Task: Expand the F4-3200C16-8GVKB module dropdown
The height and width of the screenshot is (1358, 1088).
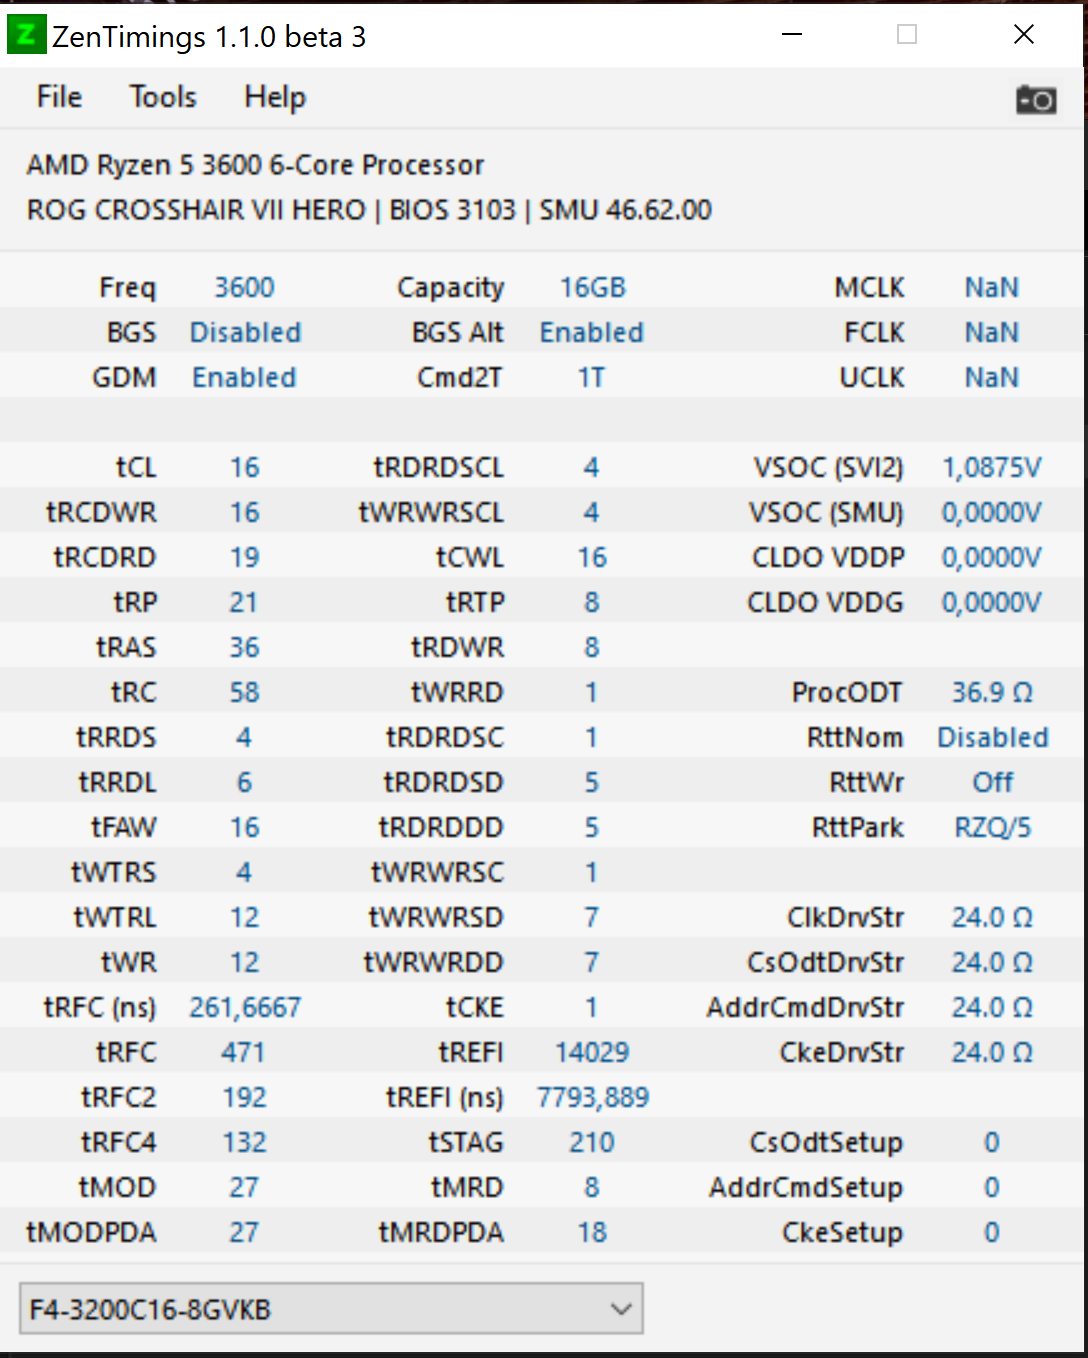Action: coord(330,1309)
